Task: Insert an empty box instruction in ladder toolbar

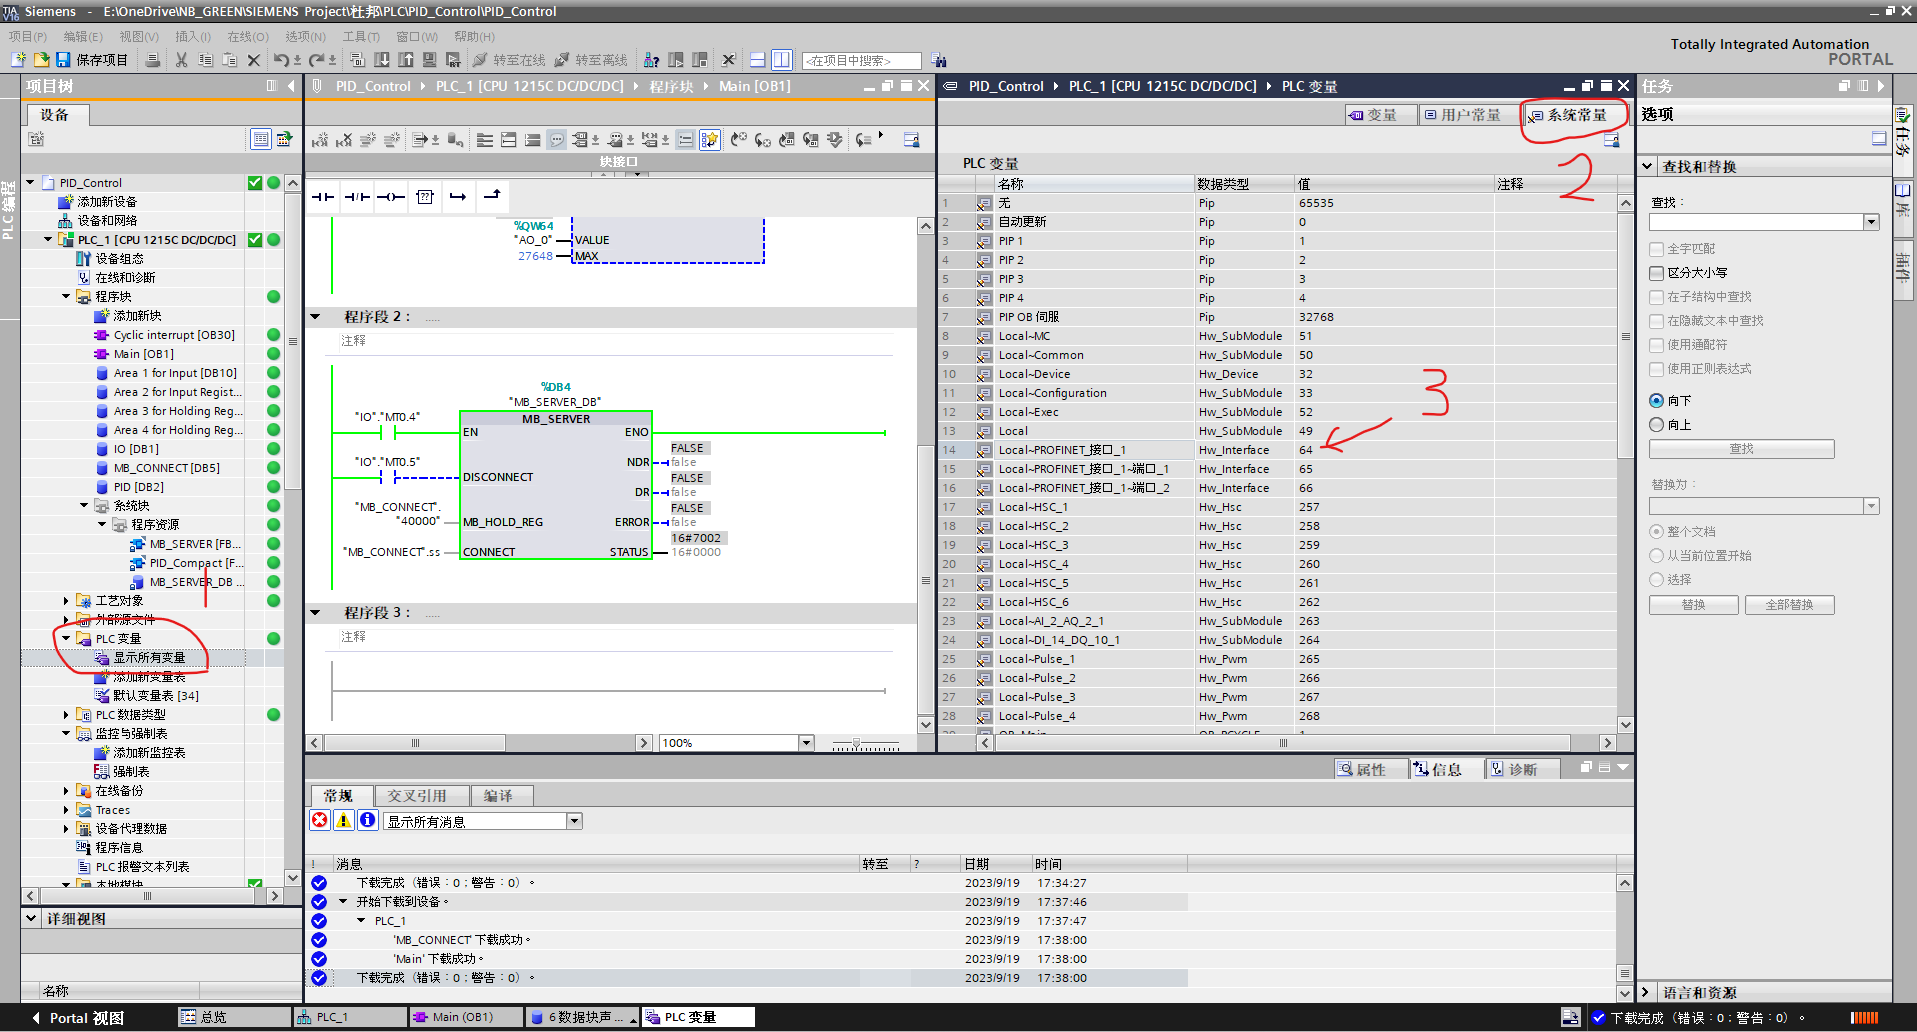Action: tap(425, 197)
